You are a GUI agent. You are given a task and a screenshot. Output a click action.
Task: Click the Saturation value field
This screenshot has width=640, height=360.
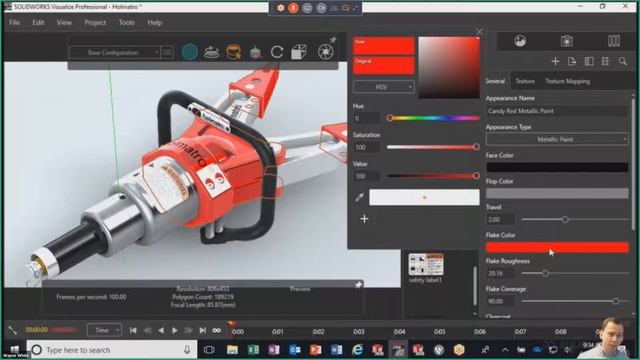(366, 147)
